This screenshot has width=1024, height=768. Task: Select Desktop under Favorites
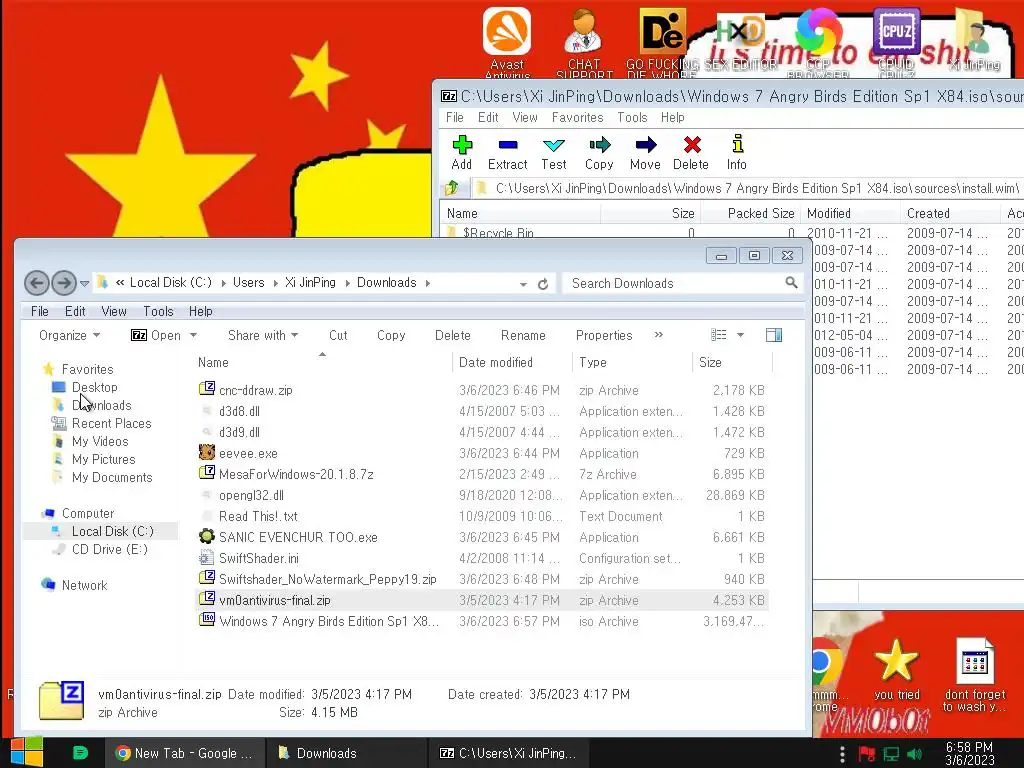[x=95, y=387]
